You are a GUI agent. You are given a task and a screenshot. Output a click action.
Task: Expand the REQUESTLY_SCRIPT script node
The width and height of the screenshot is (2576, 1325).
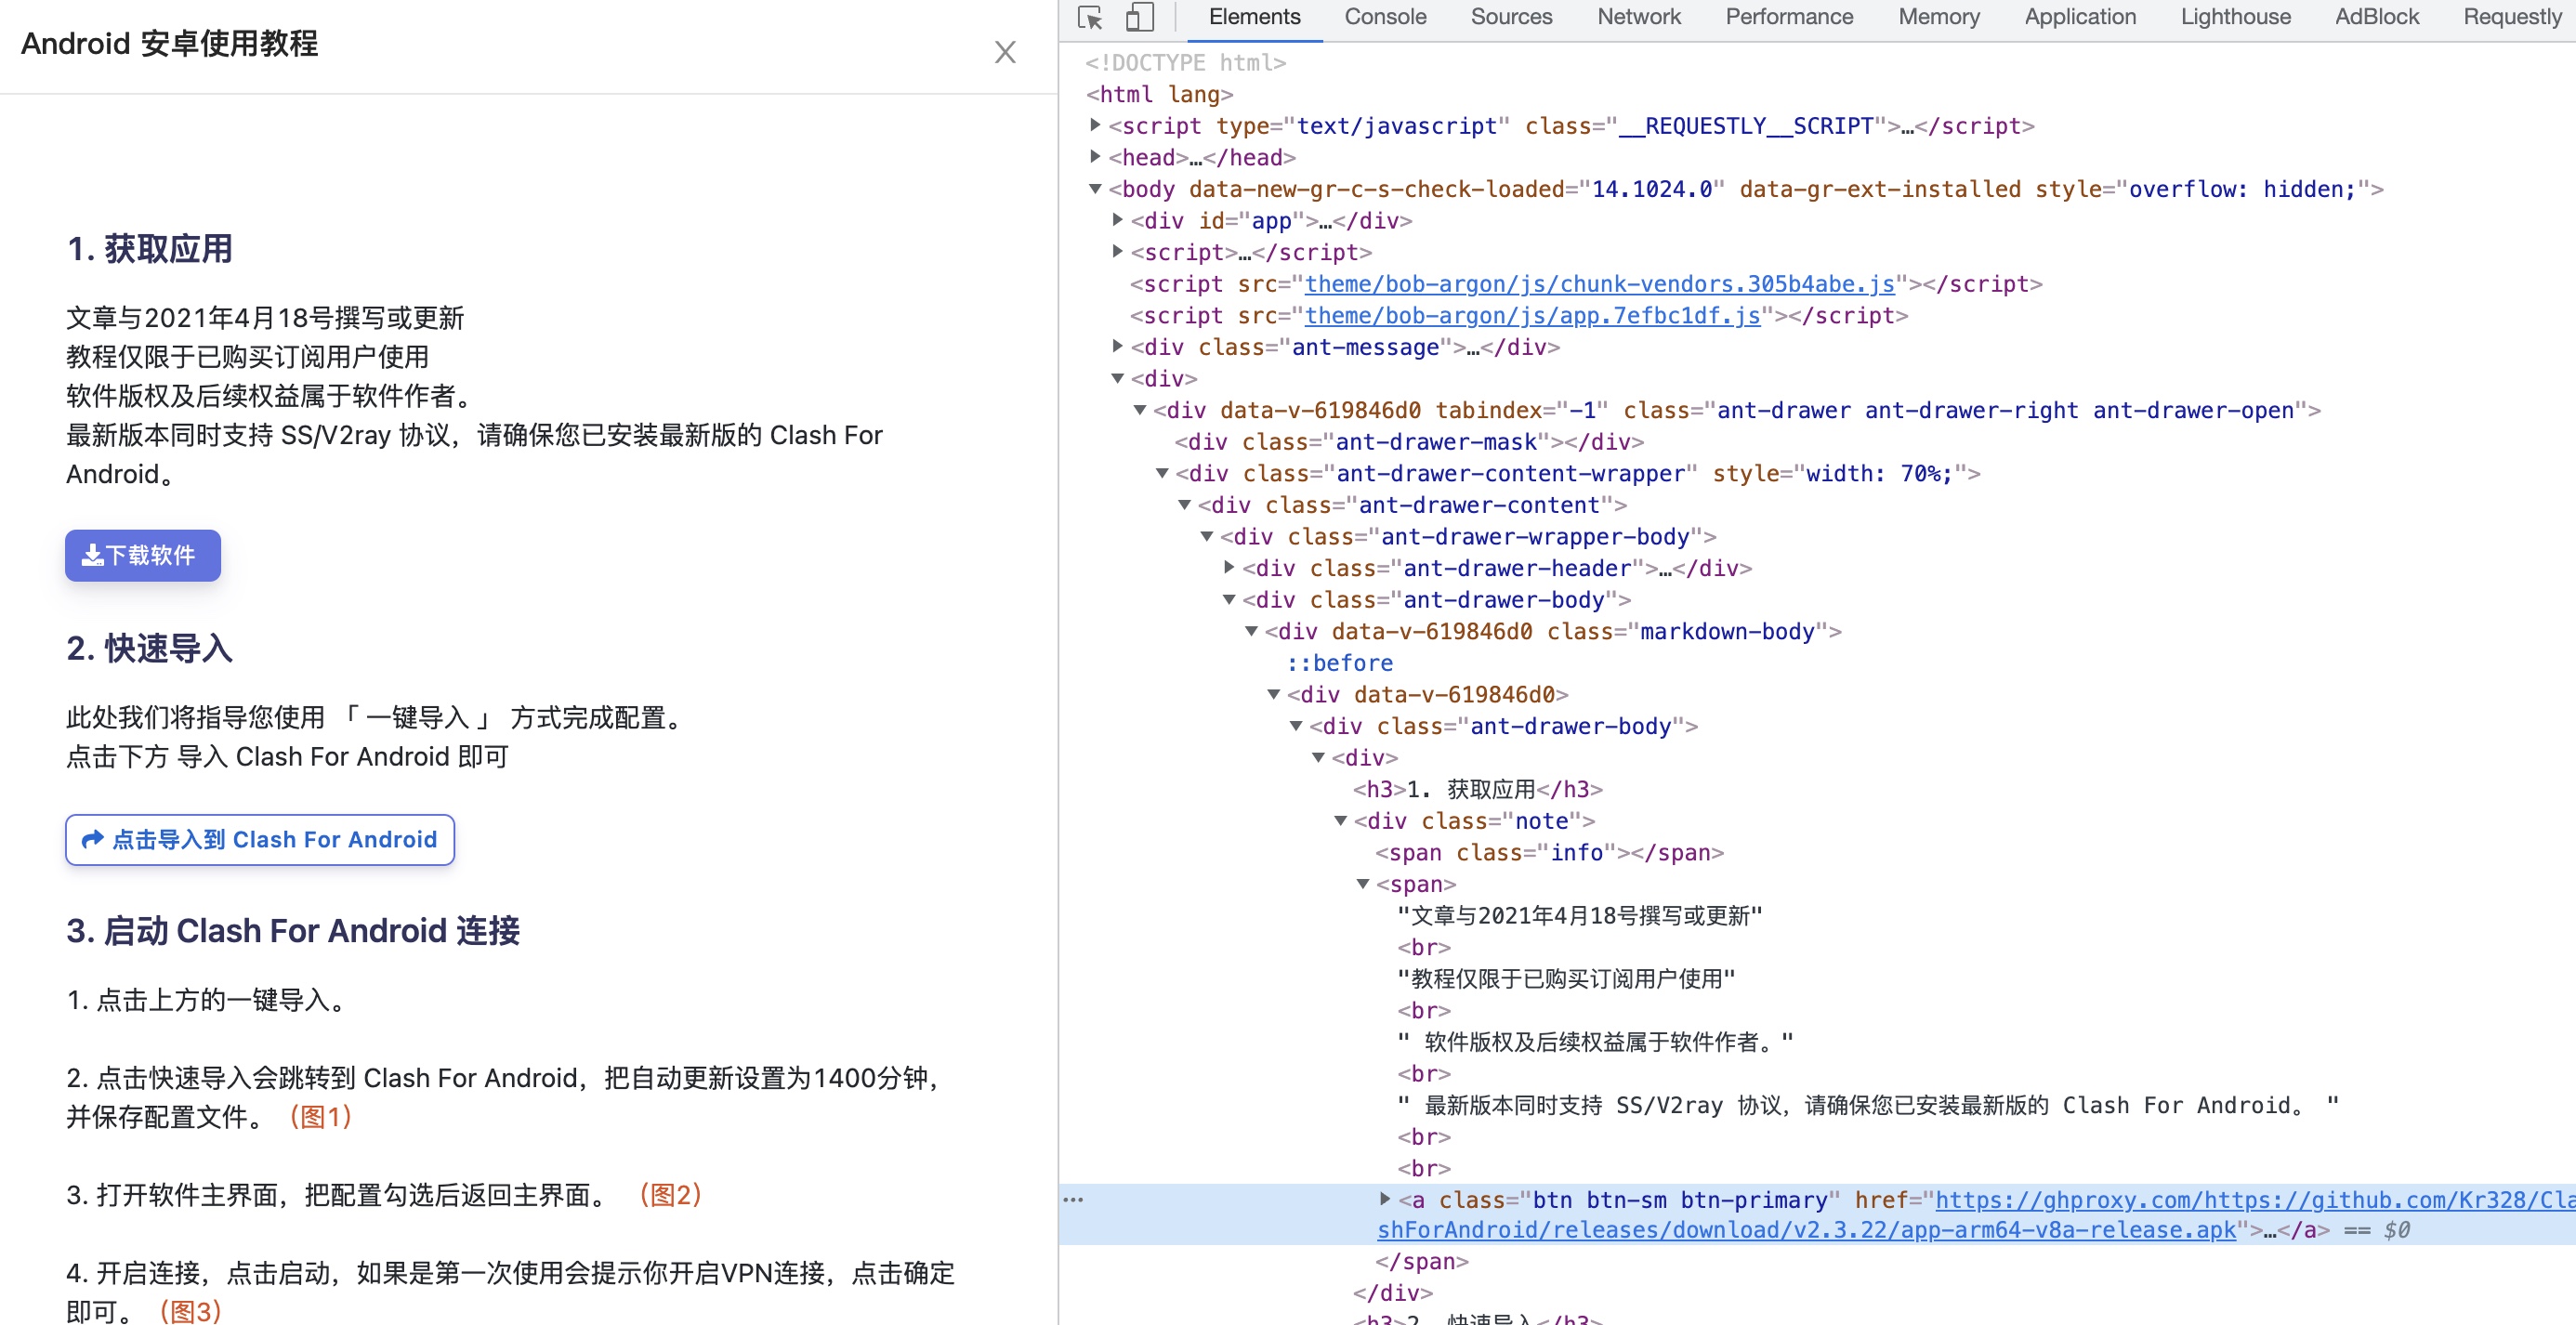coord(1095,125)
